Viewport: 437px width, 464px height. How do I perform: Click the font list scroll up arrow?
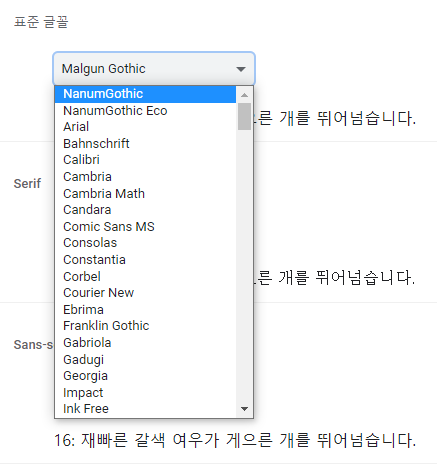244,95
